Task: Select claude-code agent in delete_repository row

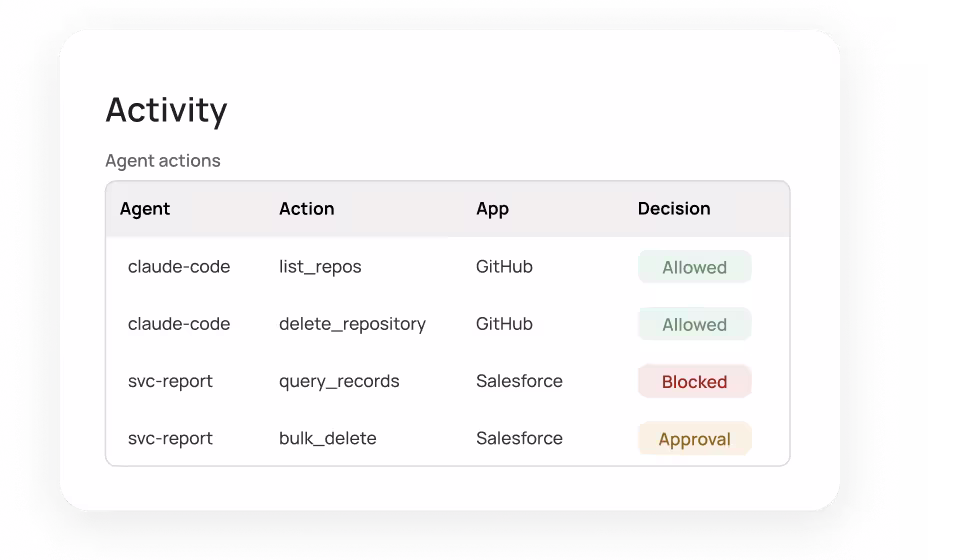Action: [x=179, y=324]
